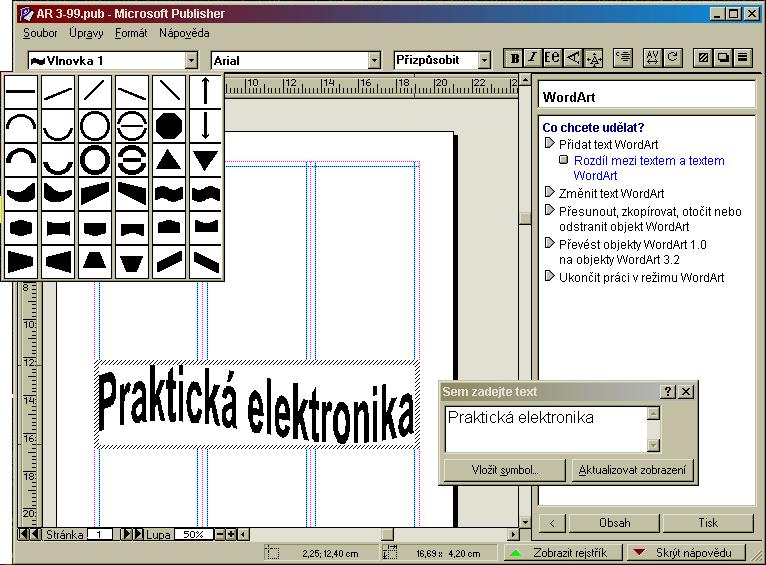766x565 pixels.
Task: Click the Lupa 50% zoom field
Action: (x=193, y=534)
